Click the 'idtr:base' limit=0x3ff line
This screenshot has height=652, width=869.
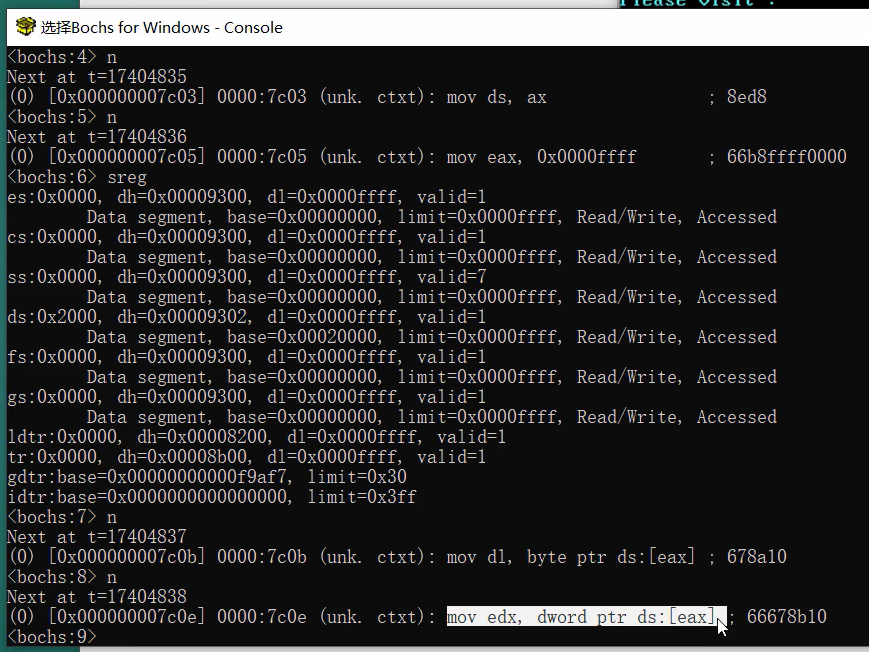[x=212, y=497]
